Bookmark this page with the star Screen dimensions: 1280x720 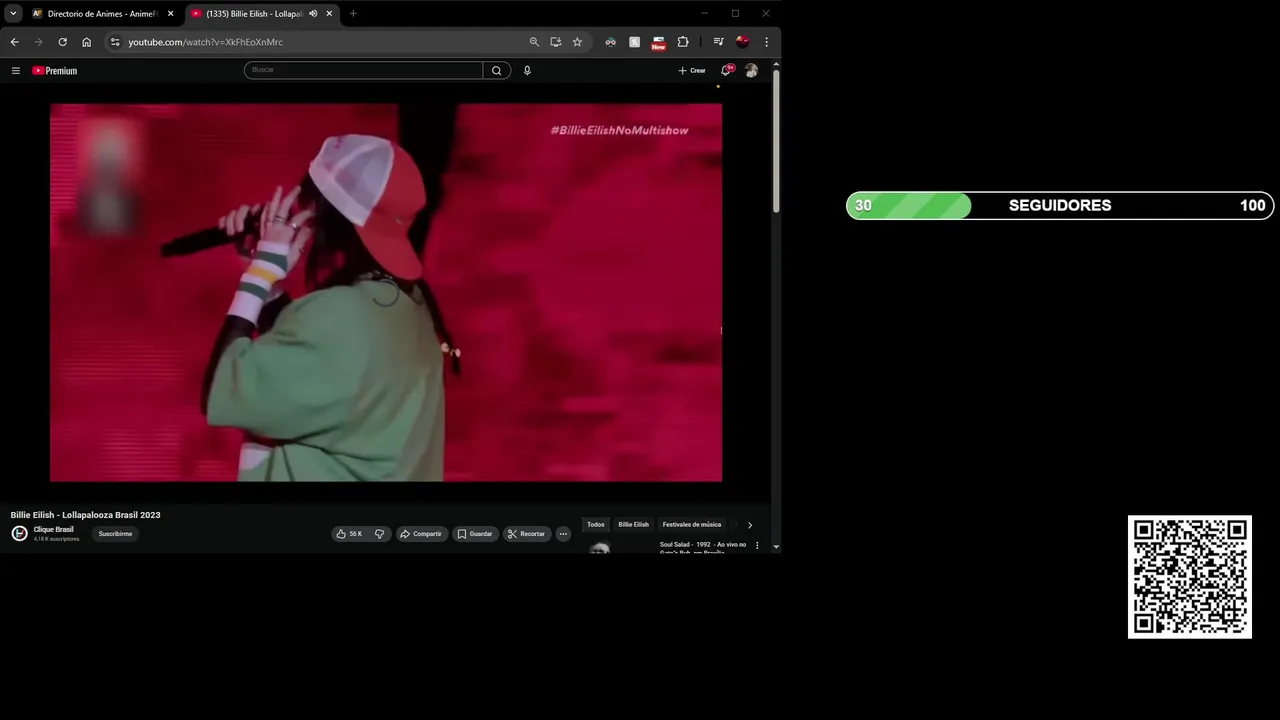(x=577, y=42)
